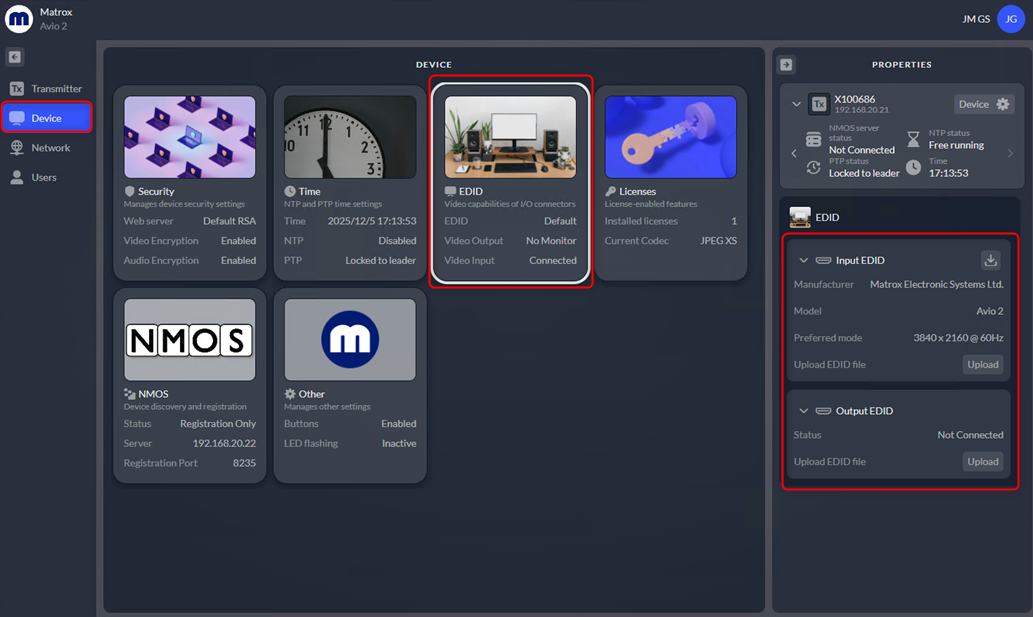Screen dimensions: 1033x617
Task: Collapse the left sidebar with the arrow icon
Action: 14,57
